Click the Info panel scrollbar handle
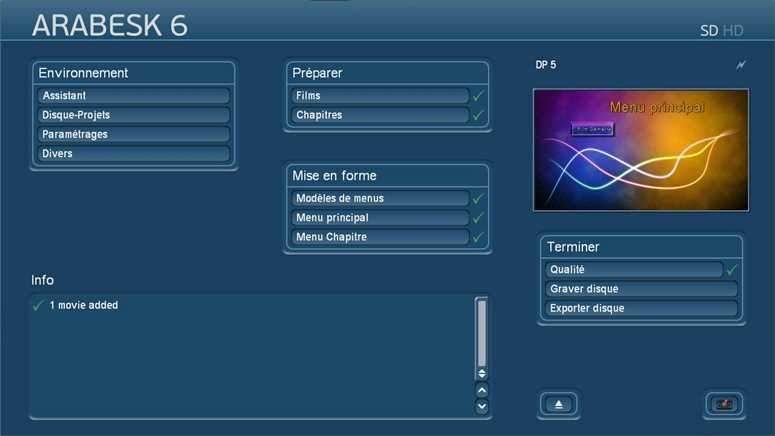The image size is (775, 436). pos(482,333)
